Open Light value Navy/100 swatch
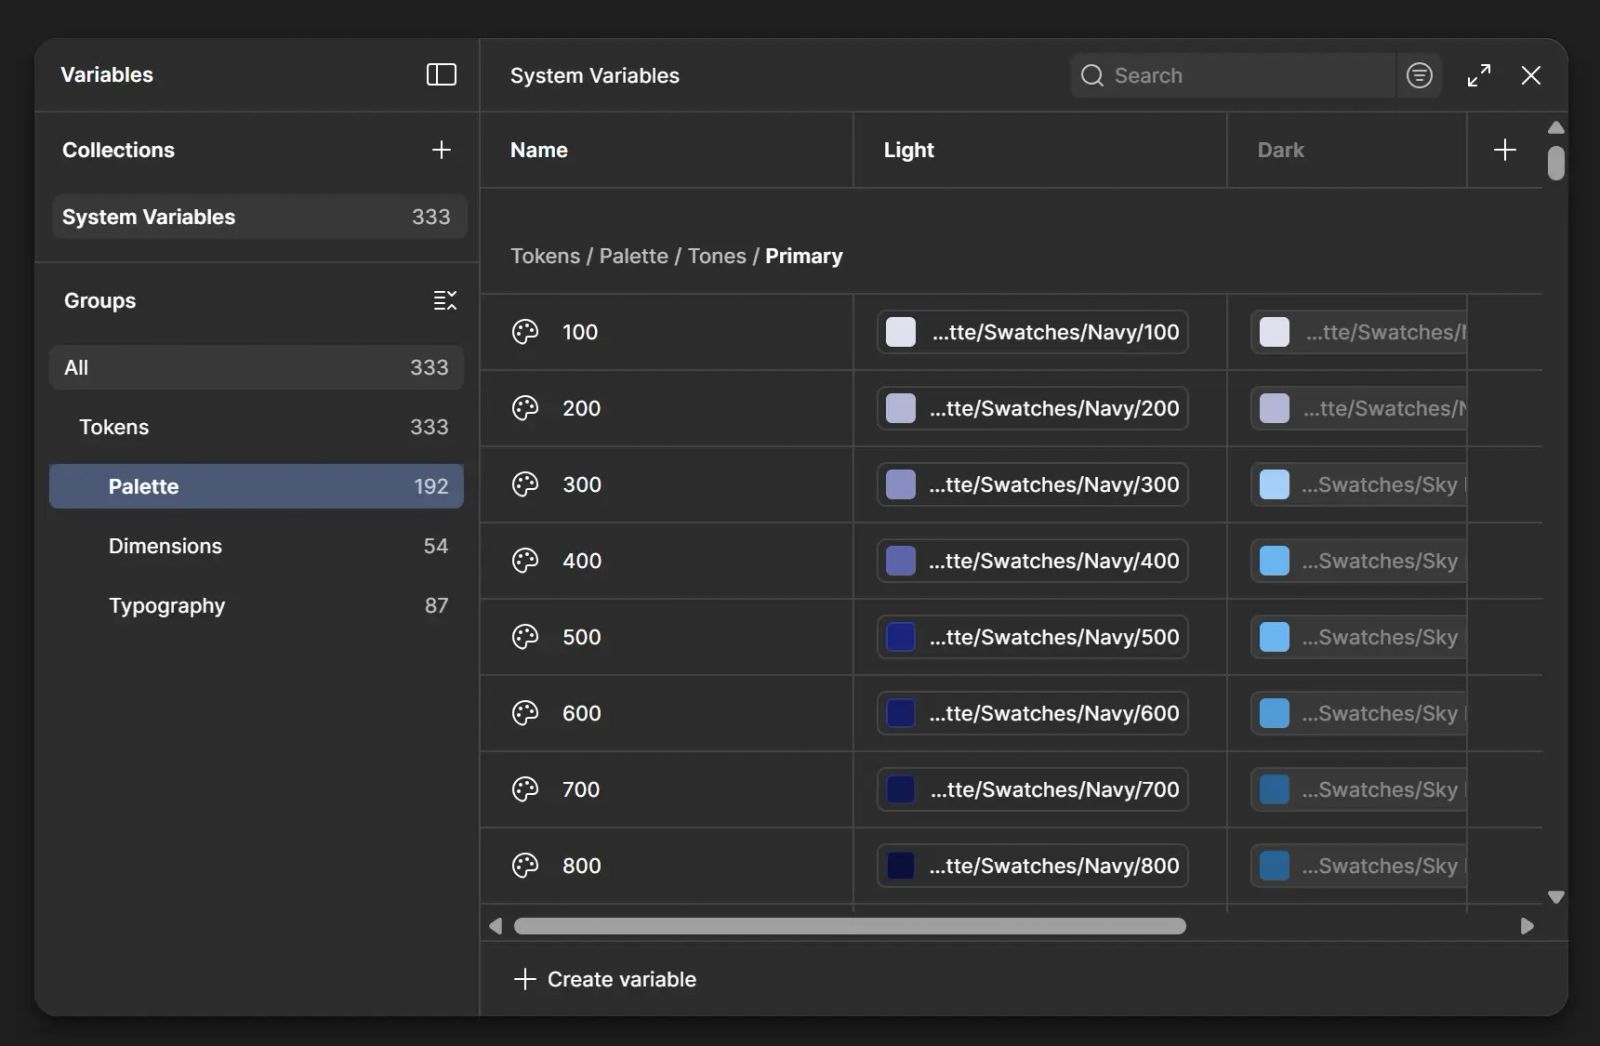This screenshot has width=1600, height=1046. 901,332
